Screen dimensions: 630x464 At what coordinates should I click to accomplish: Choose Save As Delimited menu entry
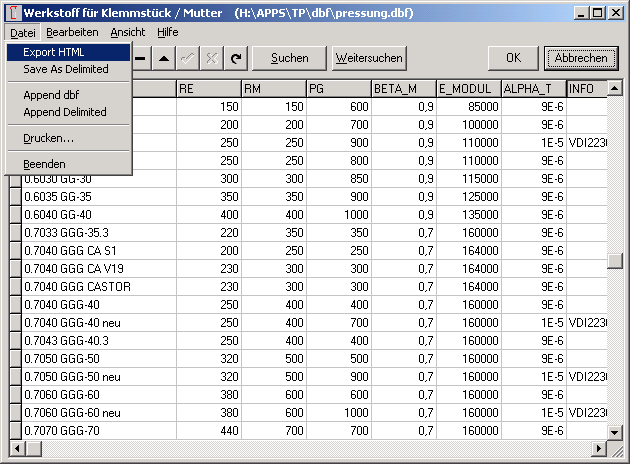[68, 70]
